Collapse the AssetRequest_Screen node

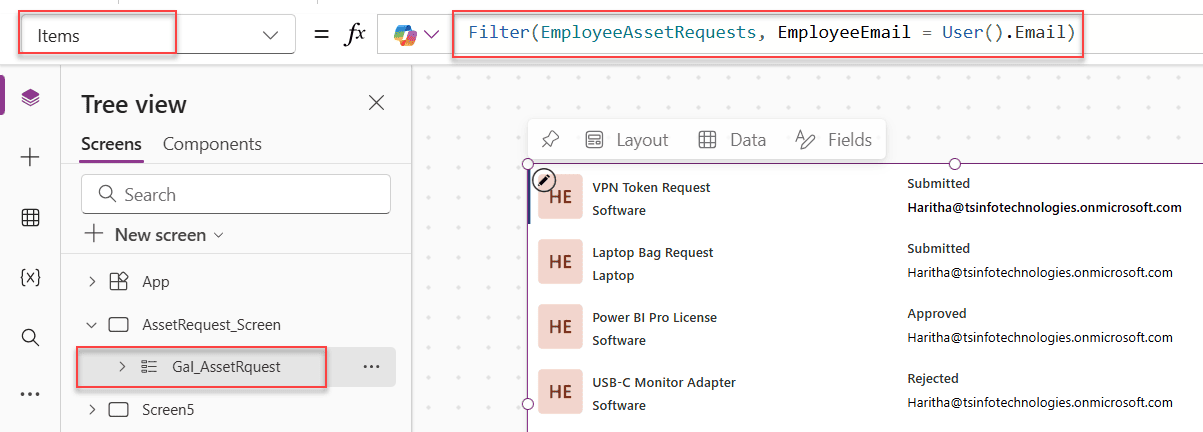92,324
